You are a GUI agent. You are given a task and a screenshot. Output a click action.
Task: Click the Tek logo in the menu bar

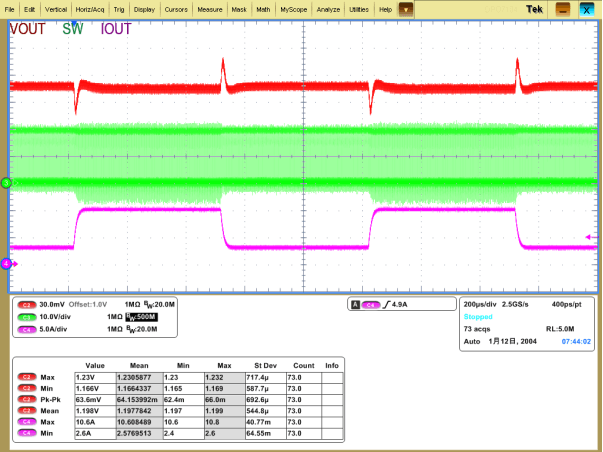point(534,9)
